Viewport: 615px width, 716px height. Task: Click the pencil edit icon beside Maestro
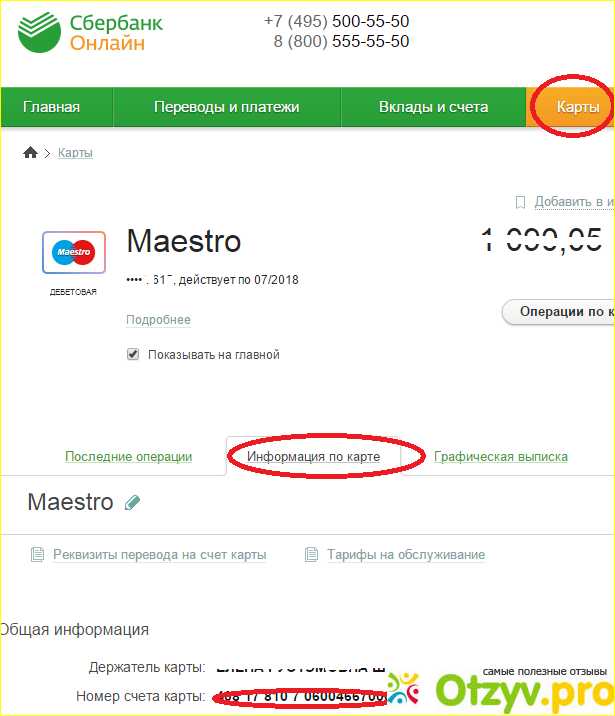(x=132, y=503)
